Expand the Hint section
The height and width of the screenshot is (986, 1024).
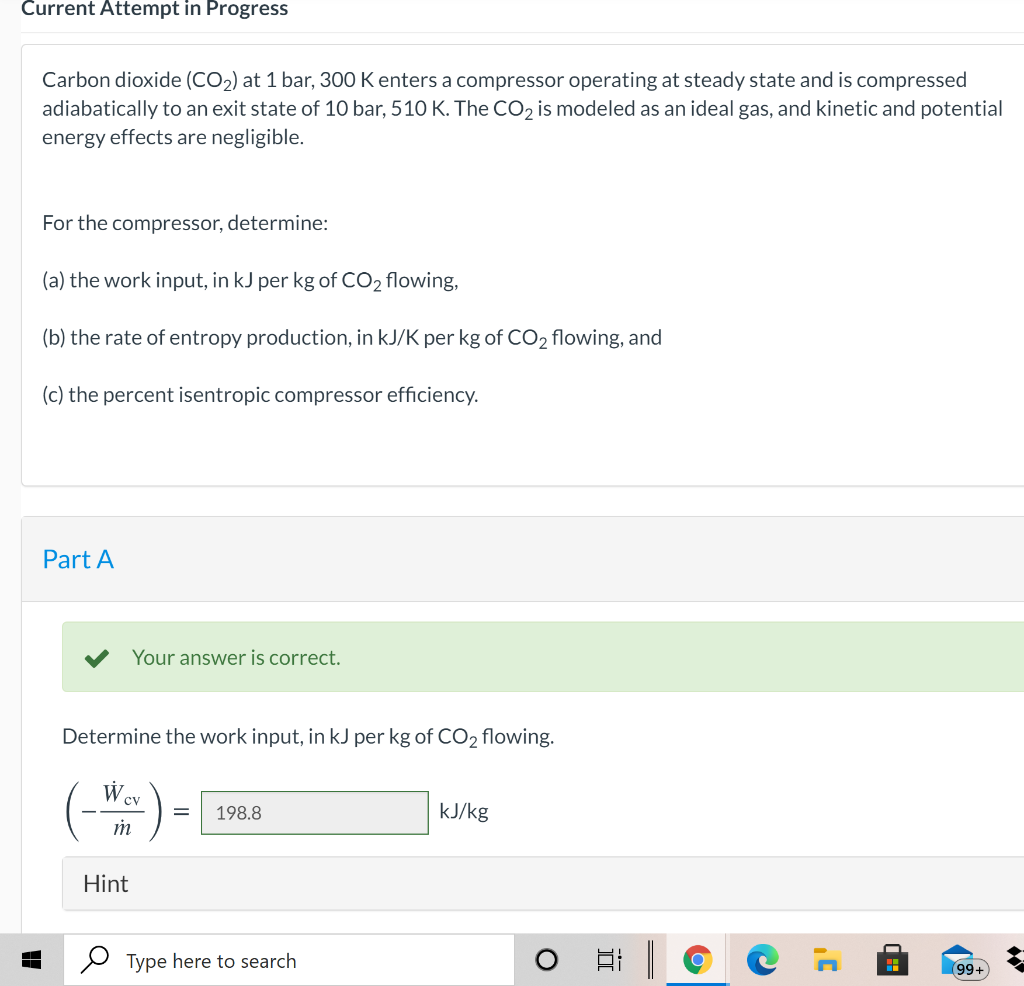(x=106, y=883)
